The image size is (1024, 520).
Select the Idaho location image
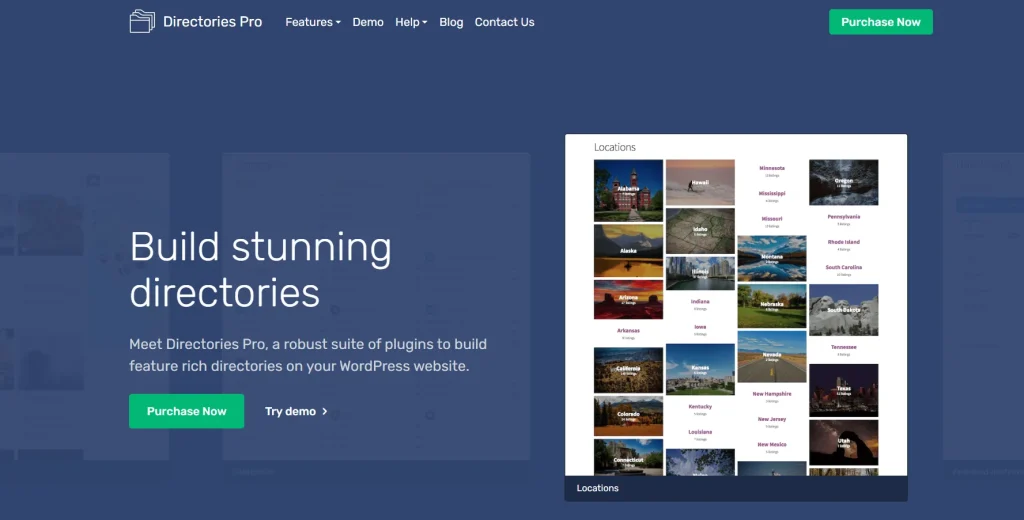tap(700, 231)
